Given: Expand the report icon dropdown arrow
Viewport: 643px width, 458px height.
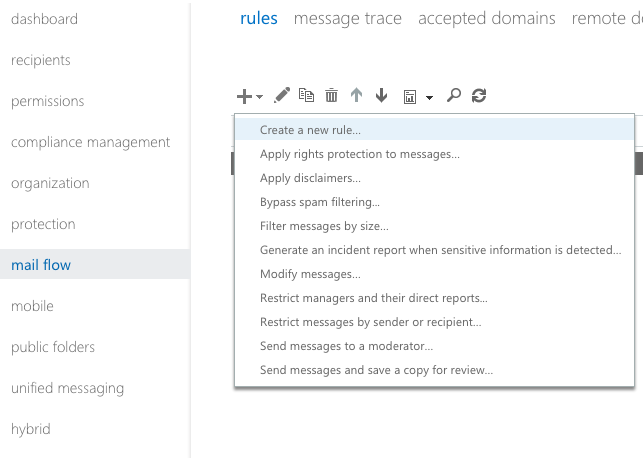Looking at the screenshot, I should tap(429, 98).
